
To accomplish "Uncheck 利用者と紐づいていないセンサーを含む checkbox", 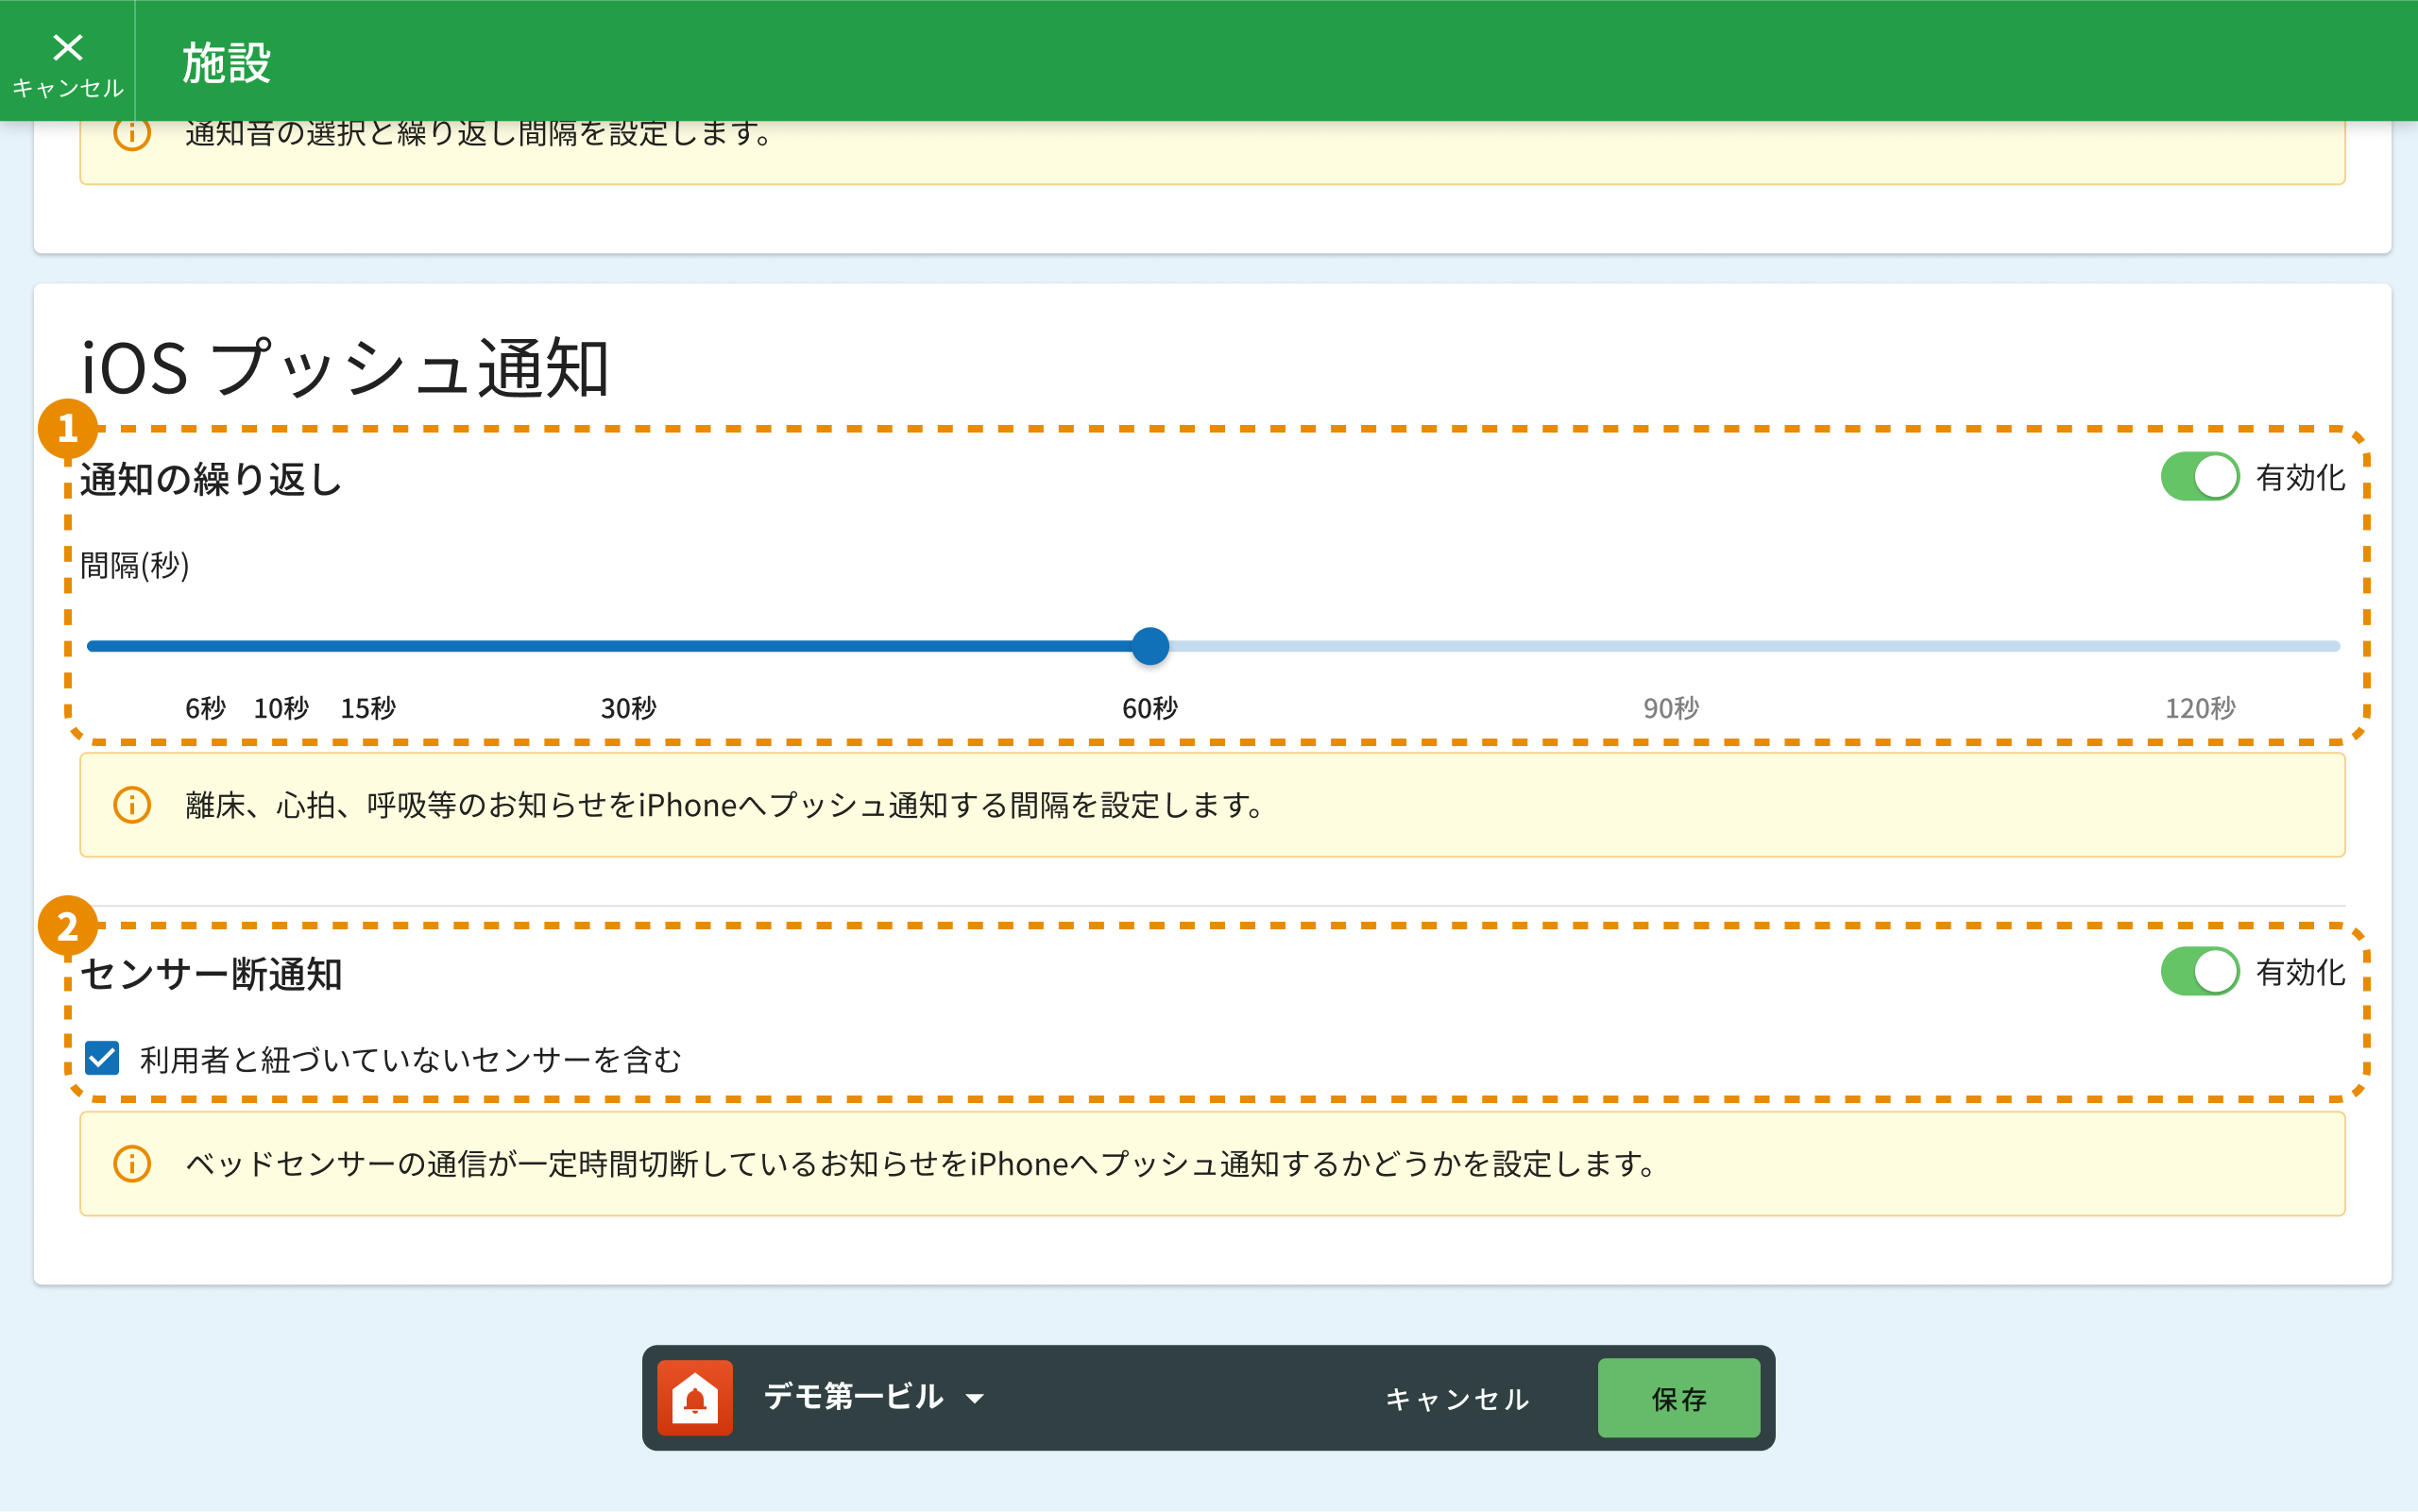I will pos(102,1058).
